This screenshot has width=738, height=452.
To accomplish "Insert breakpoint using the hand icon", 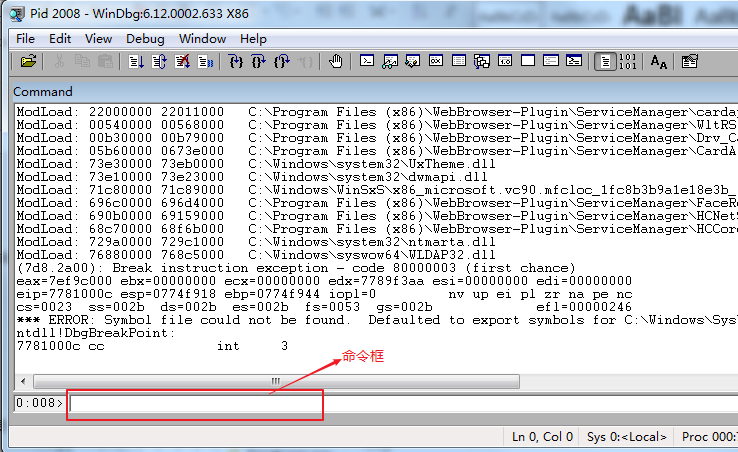I will pos(336,61).
